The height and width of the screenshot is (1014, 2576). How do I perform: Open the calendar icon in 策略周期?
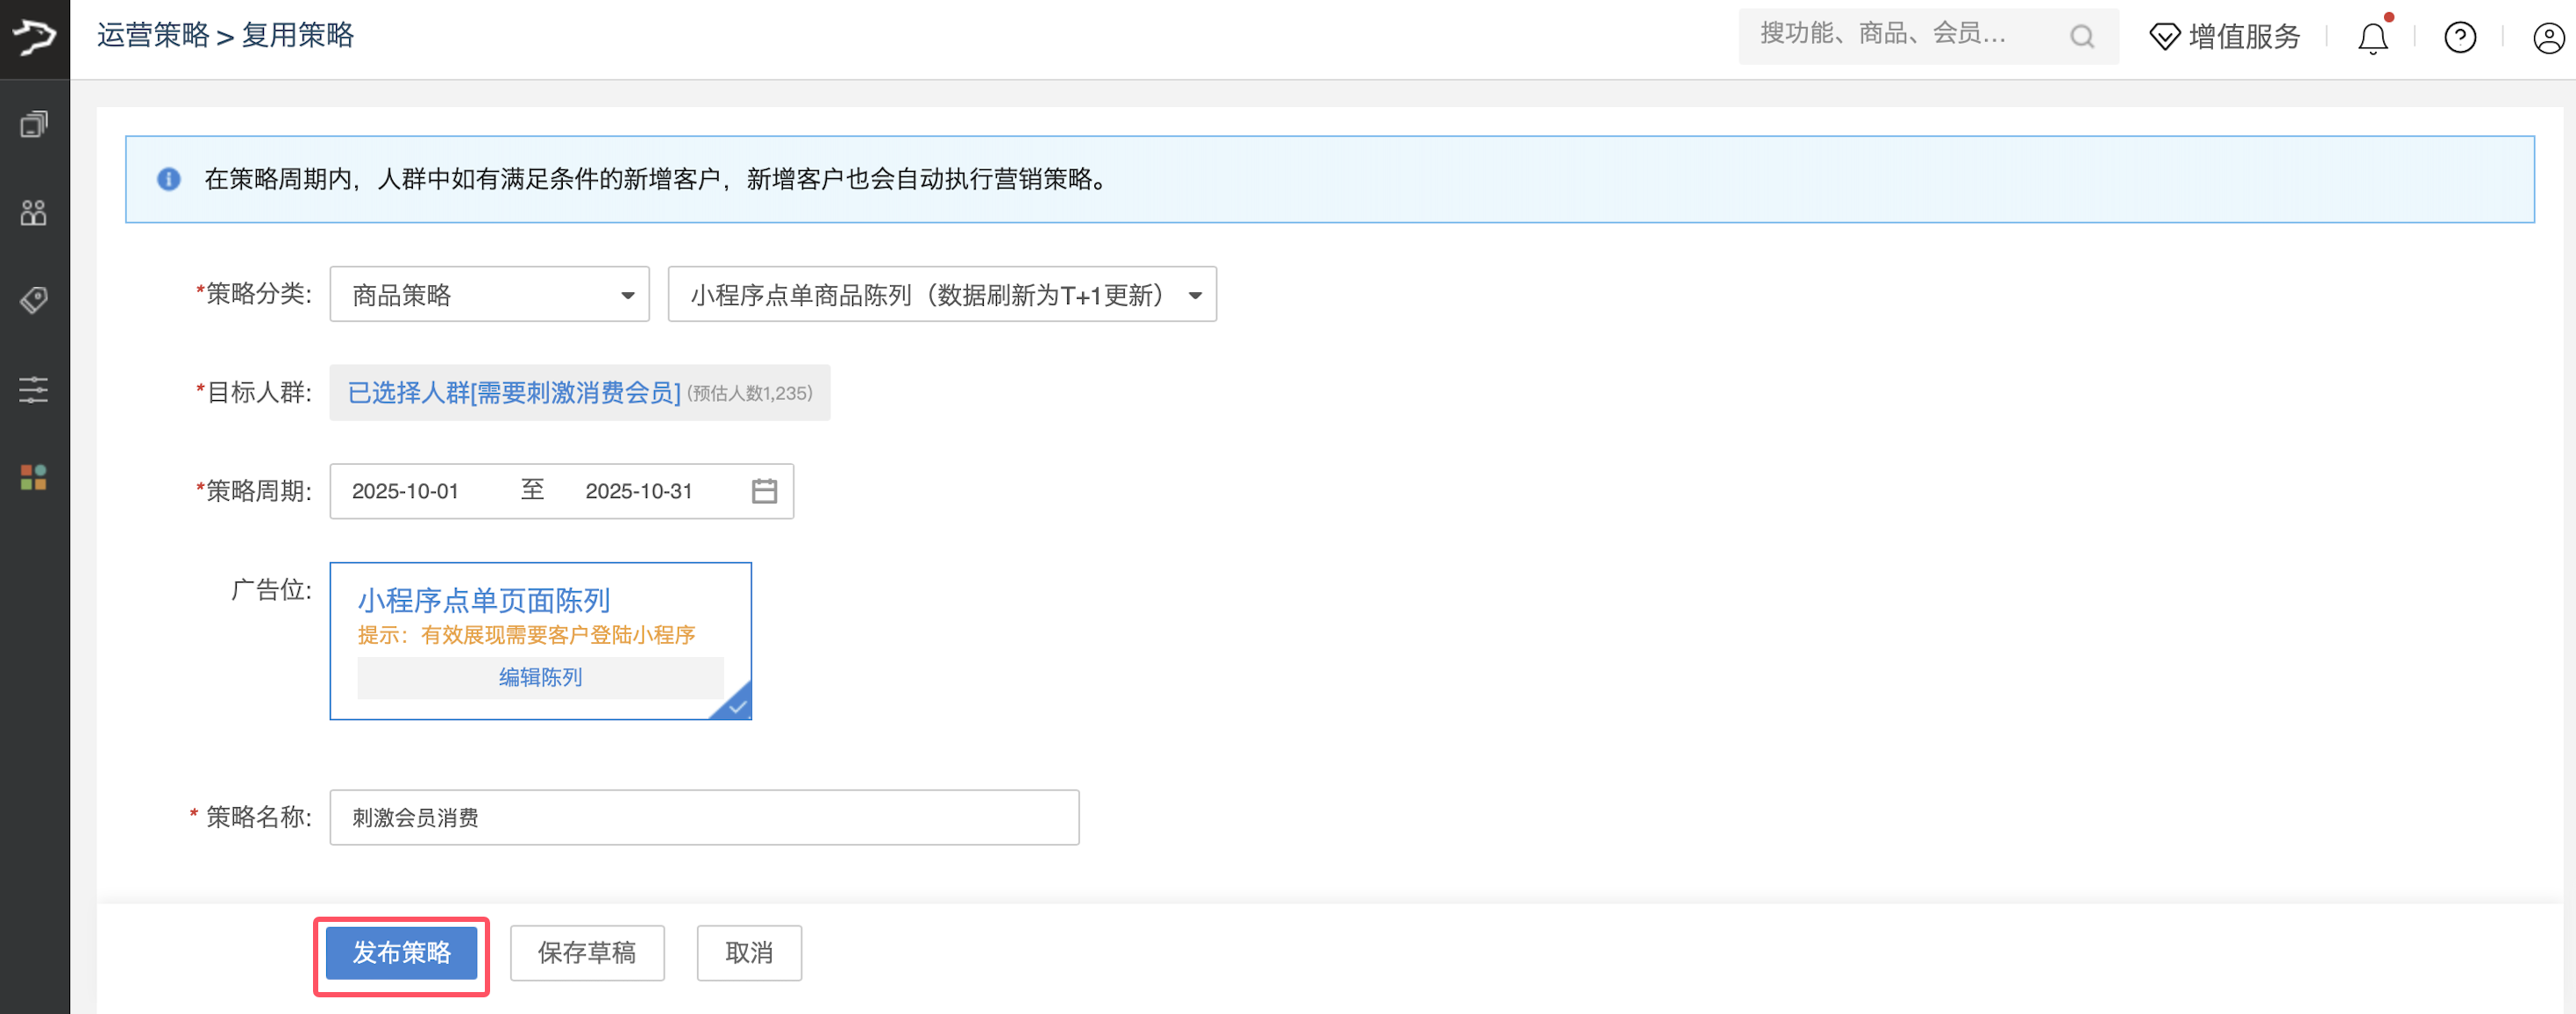click(x=764, y=491)
